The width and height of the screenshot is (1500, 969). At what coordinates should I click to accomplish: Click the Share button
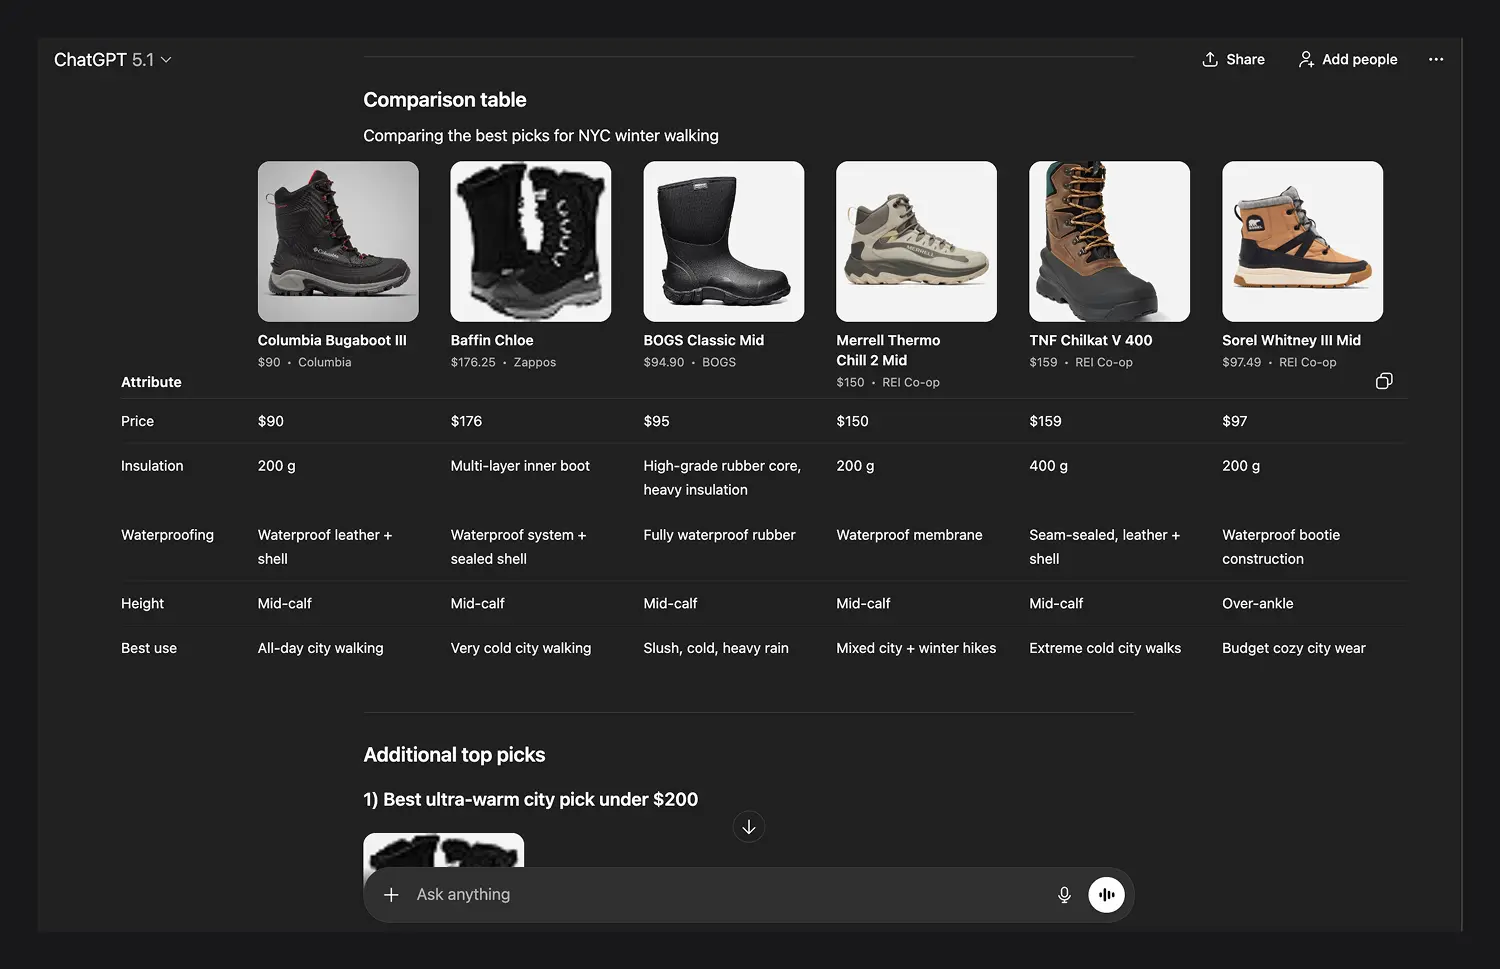coord(1233,60)
